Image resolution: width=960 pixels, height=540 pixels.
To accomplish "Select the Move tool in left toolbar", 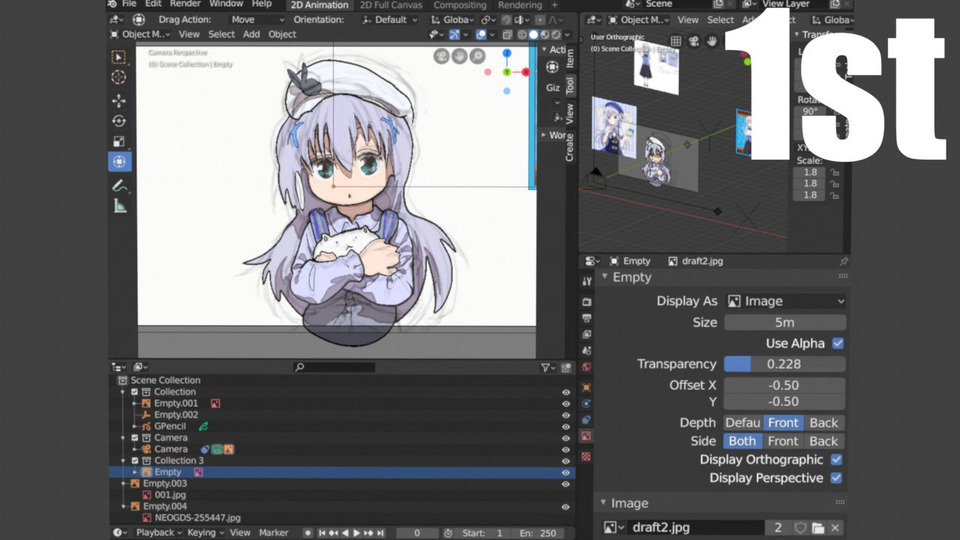I will (x=119, y=100).
